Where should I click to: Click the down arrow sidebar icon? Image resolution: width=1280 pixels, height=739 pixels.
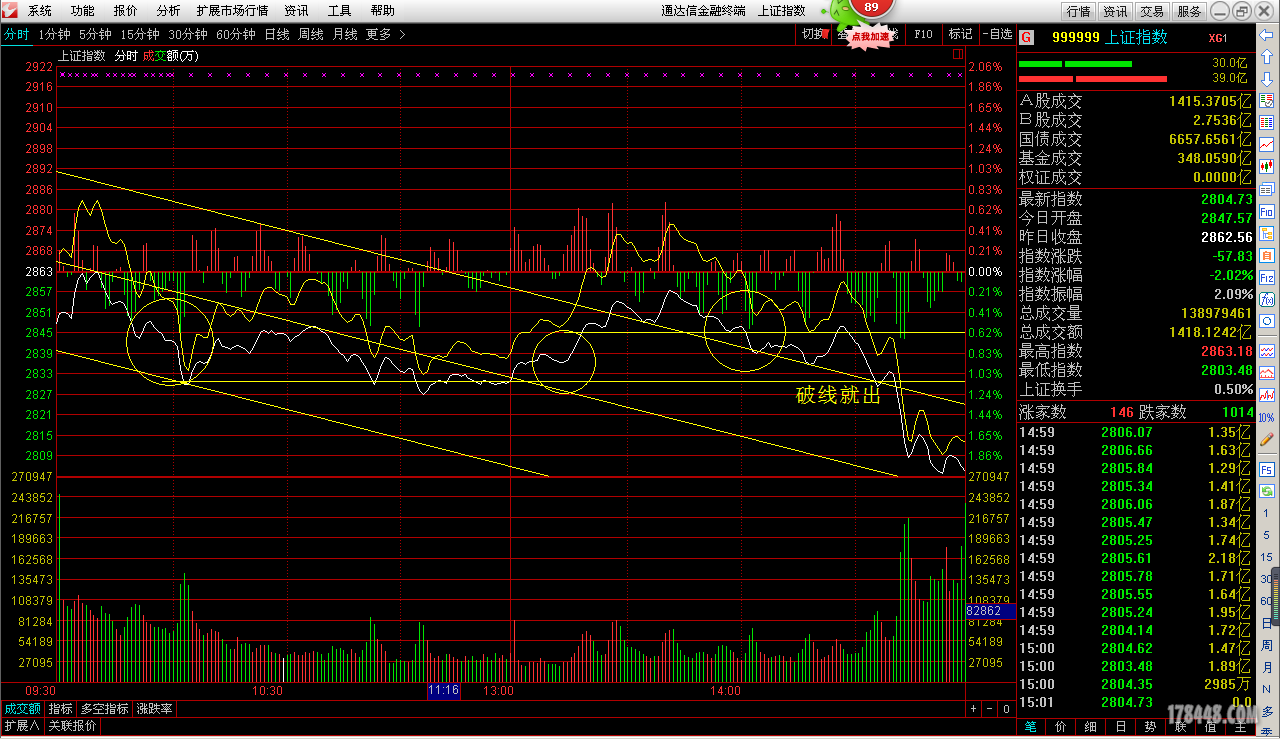tap(1266, 78)
